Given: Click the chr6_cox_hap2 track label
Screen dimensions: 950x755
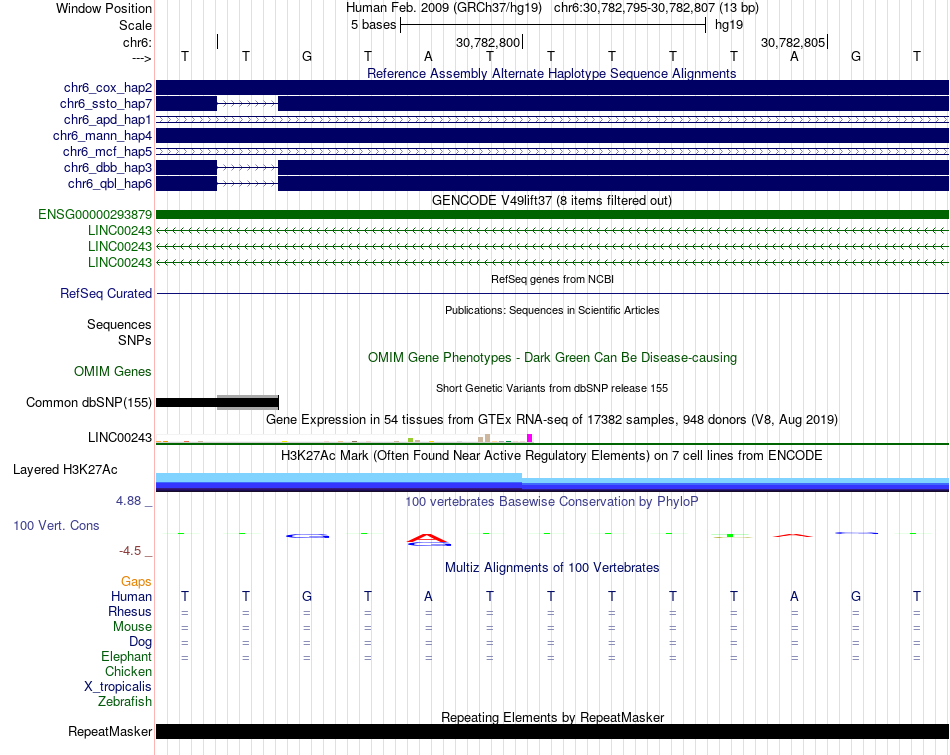Looking at the screenshot, I should tap(108, 88).
